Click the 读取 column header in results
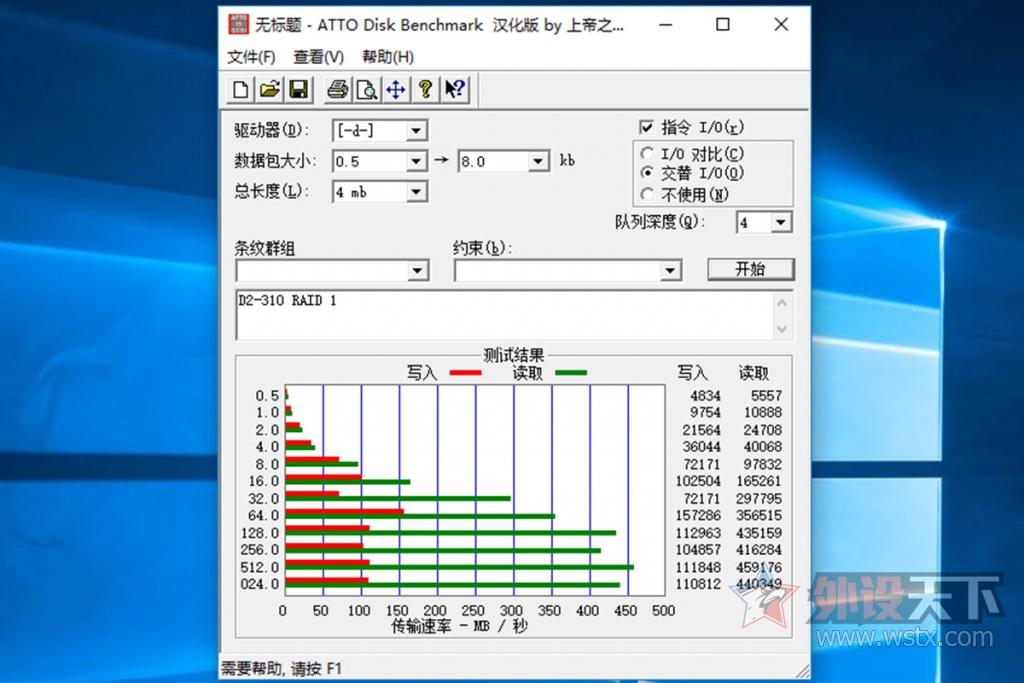The width and height of the screenshot is (1024, 683). point(754,373)
